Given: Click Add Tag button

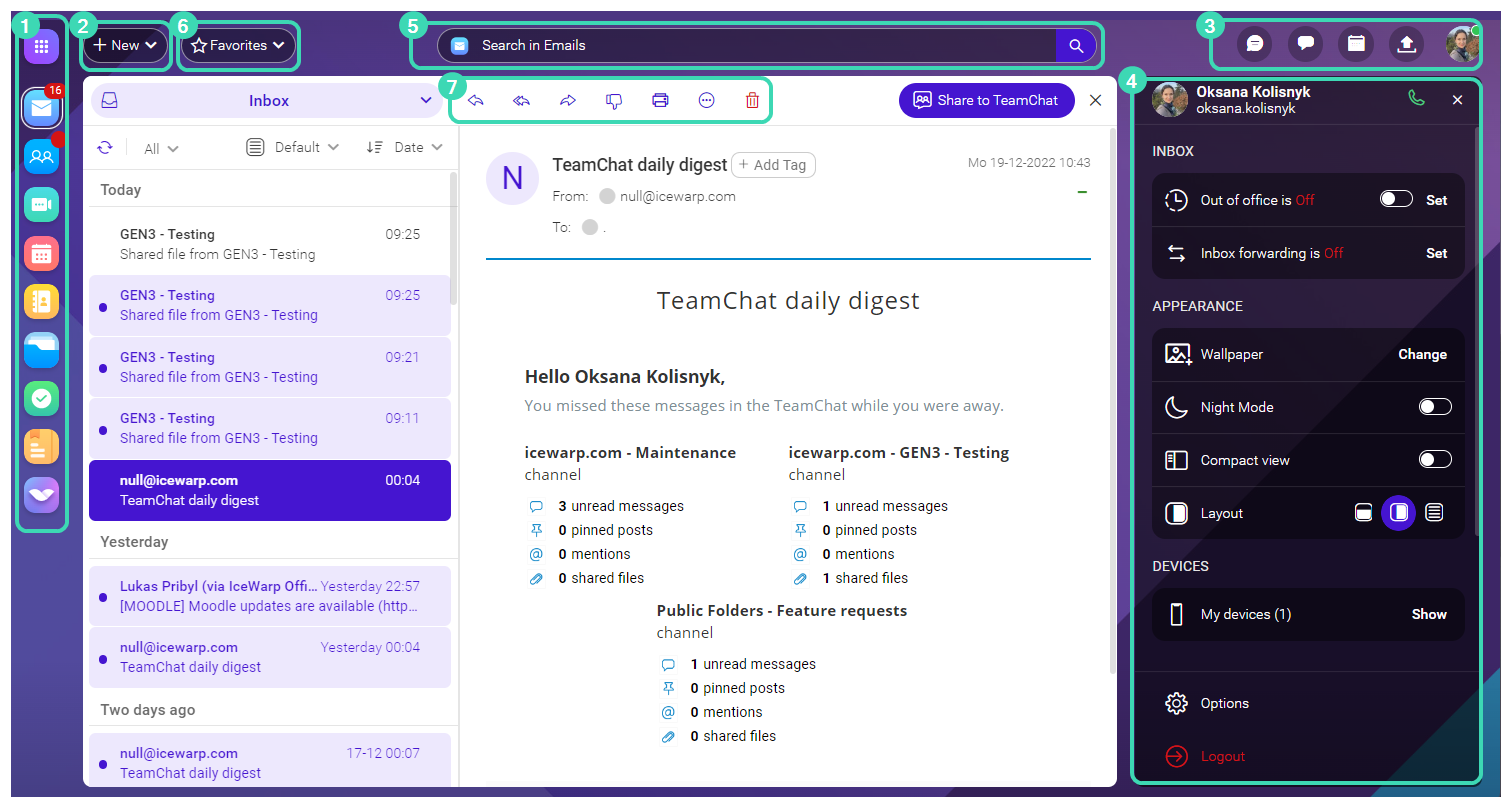Looking at the screenshot, I should (x=774, y=165).
